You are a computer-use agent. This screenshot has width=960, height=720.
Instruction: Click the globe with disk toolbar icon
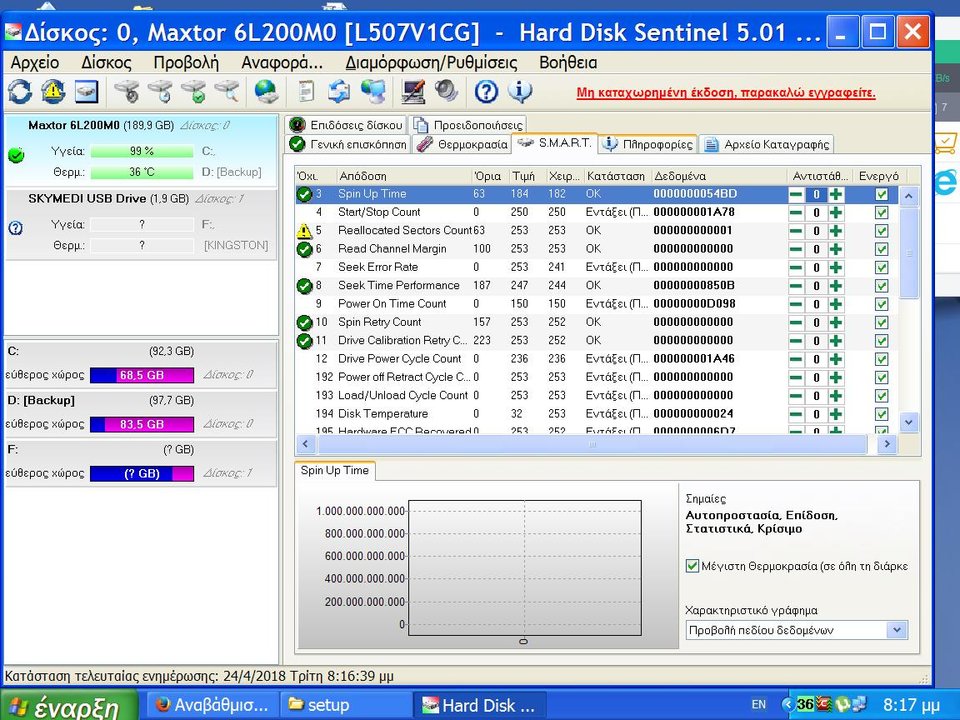[266, 92]
